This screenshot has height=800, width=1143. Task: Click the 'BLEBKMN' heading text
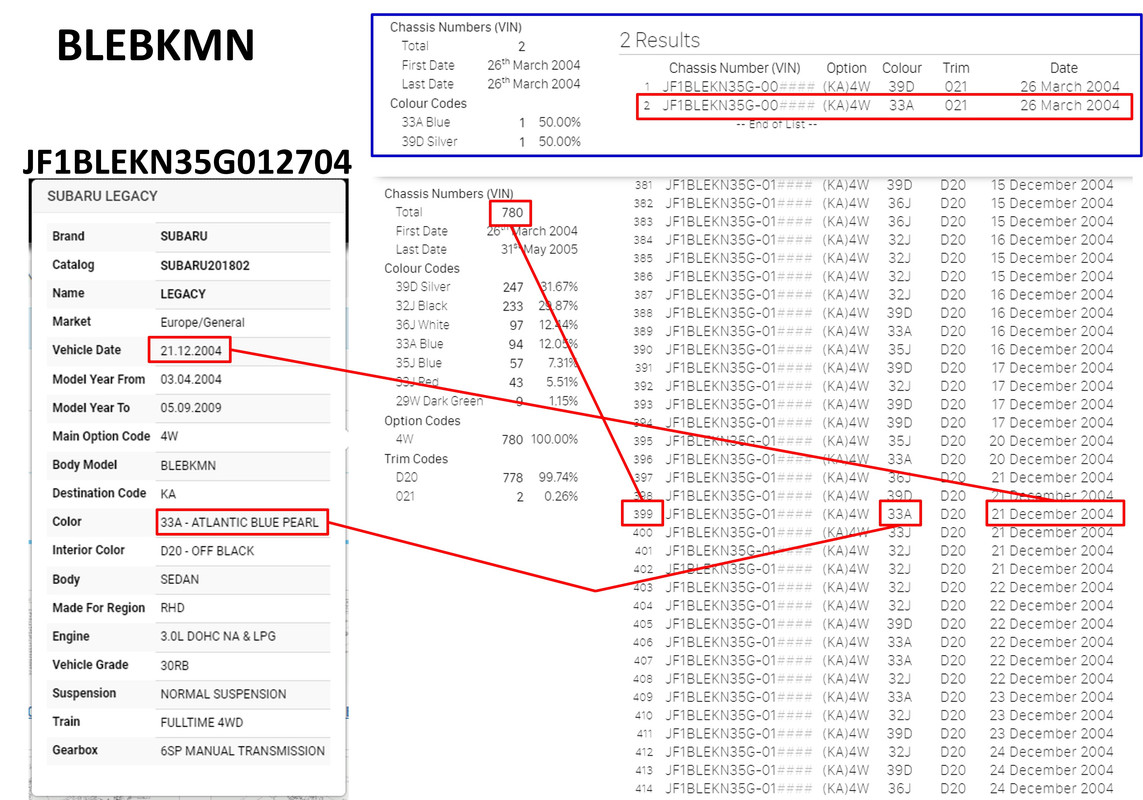[x=155, y=45]
